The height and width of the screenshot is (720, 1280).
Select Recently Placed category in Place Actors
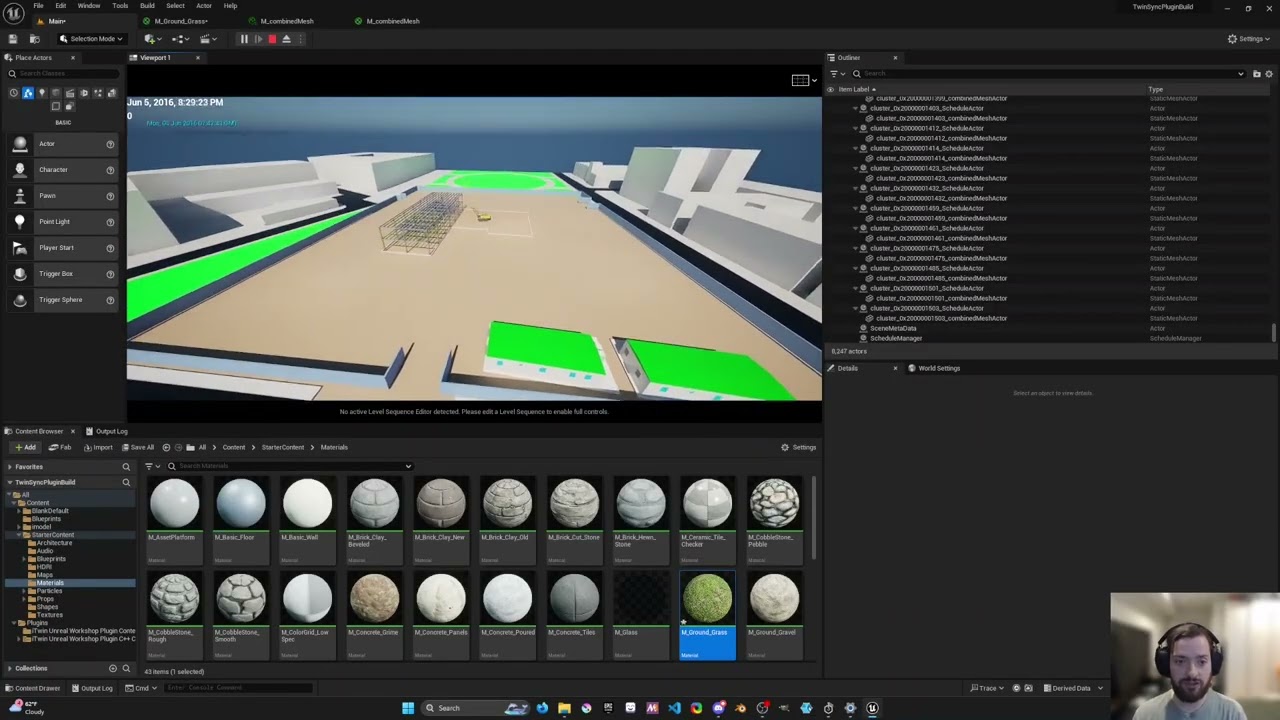(x=13, y=93)
